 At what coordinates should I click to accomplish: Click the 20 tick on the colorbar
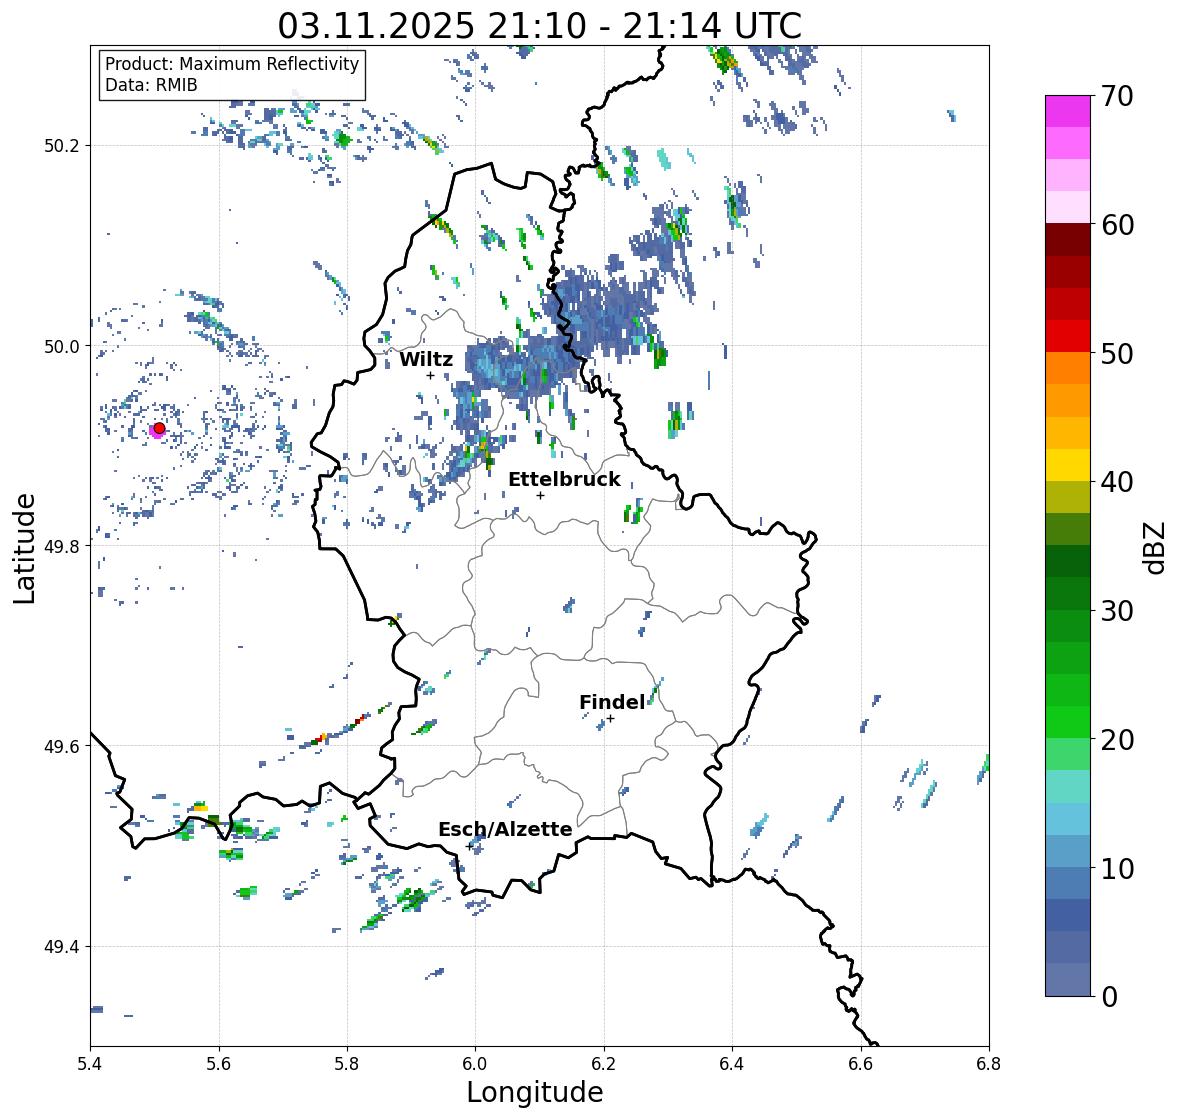tap(1117, 740)
